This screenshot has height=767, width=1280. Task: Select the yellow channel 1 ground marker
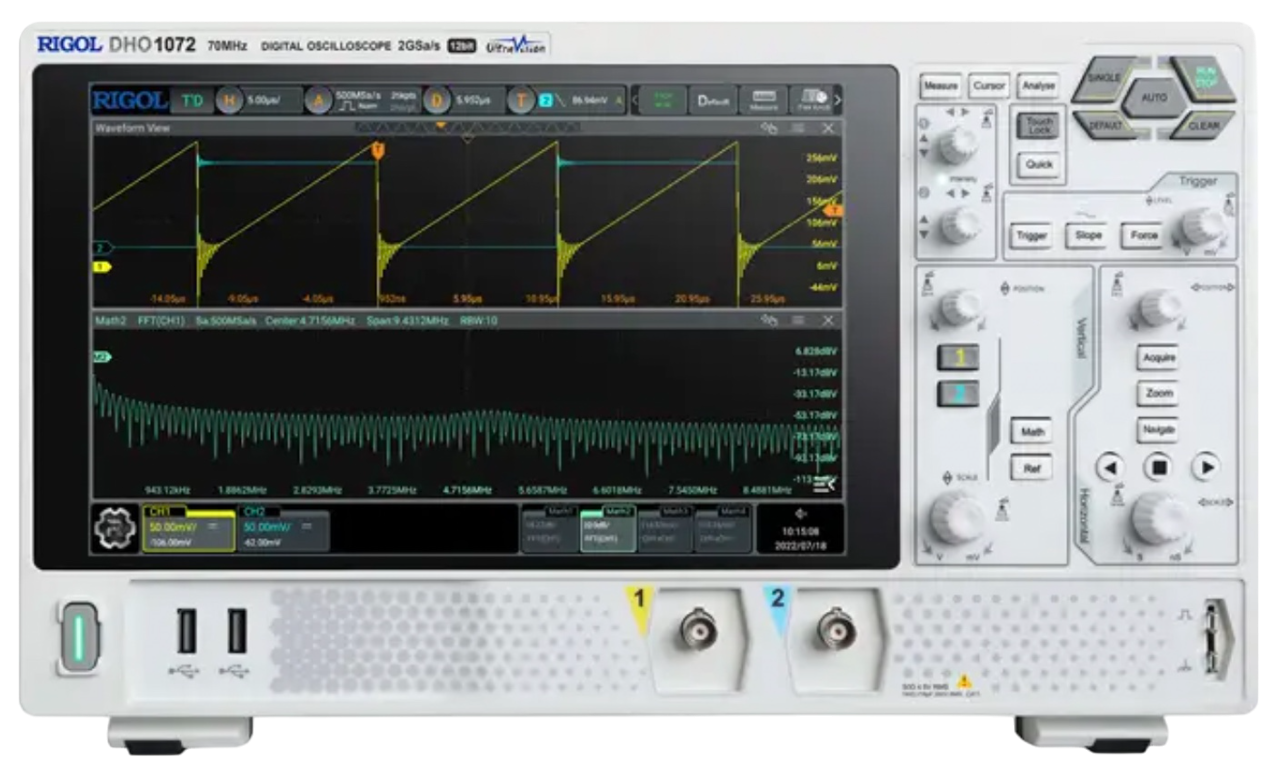point(101,266)
